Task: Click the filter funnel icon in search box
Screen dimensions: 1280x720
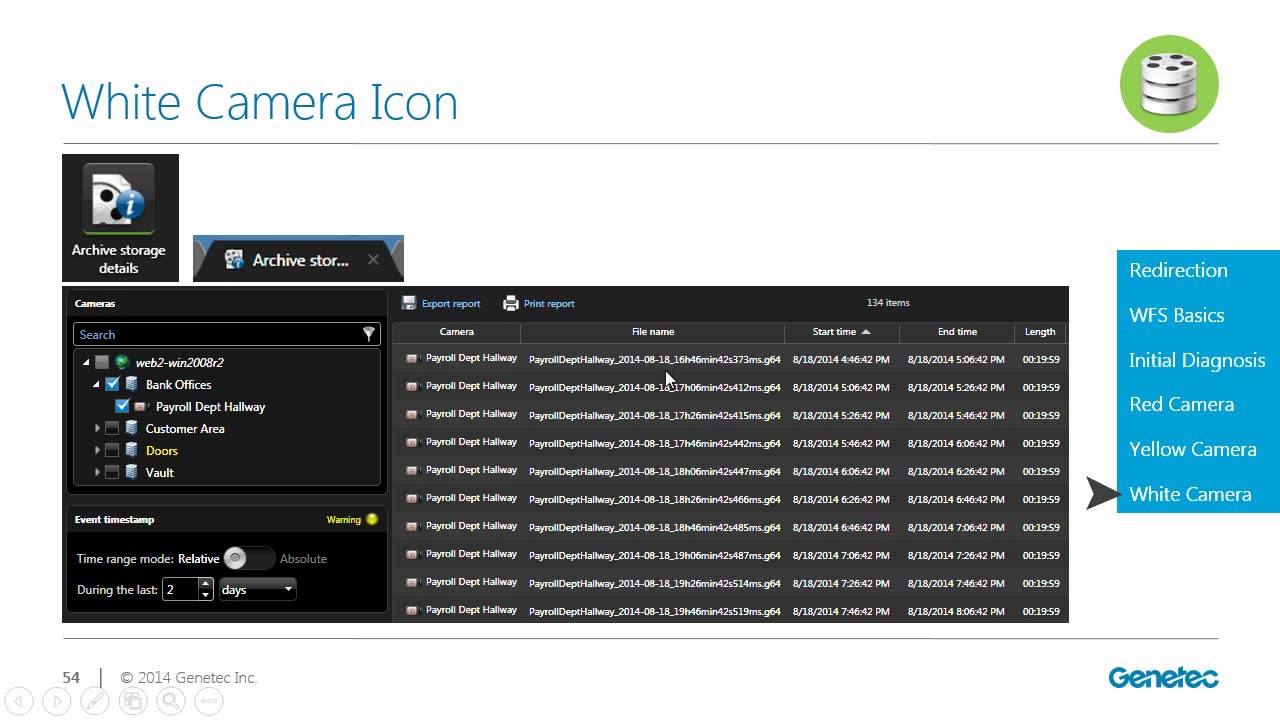Action: coord(368,334)
